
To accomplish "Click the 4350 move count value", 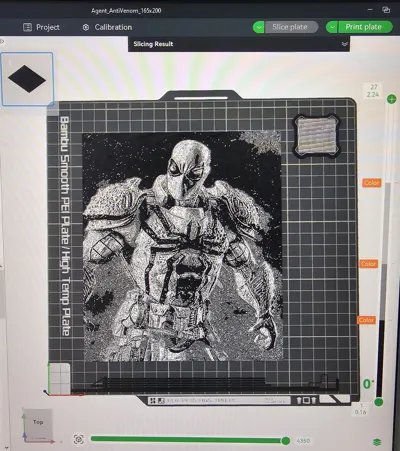I will 303,441.
